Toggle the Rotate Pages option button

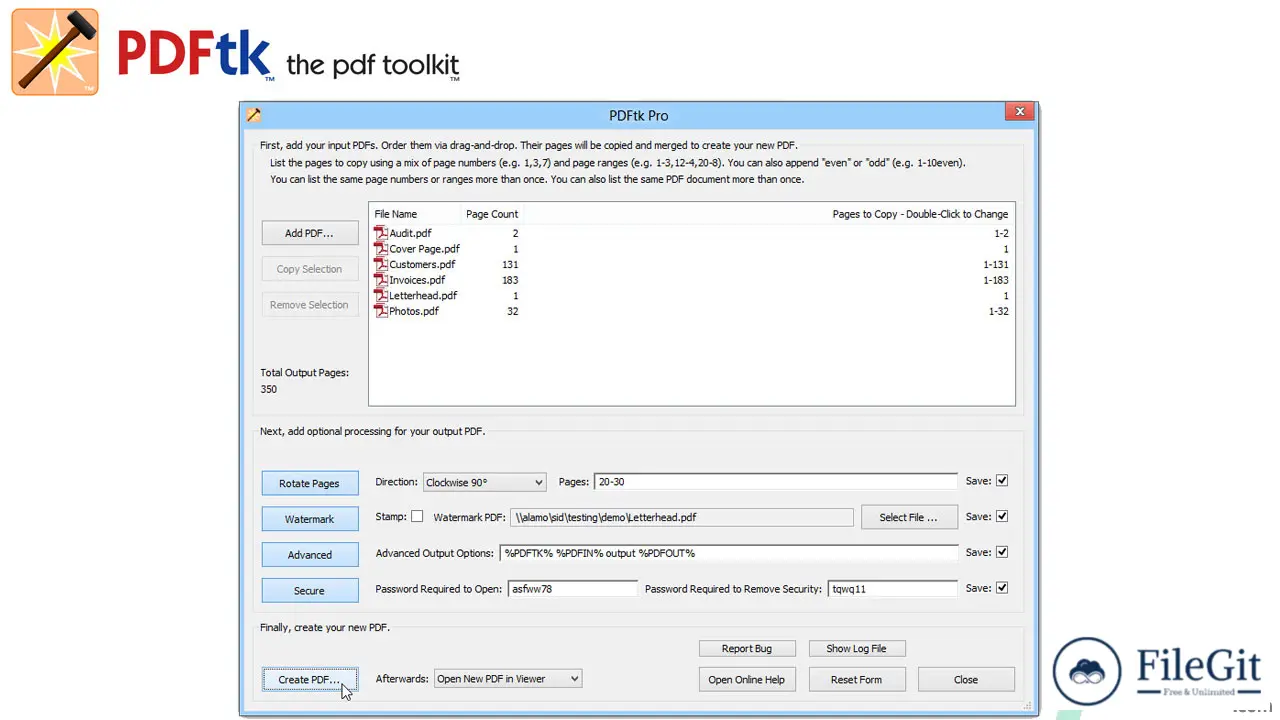(x=310, y=483)
